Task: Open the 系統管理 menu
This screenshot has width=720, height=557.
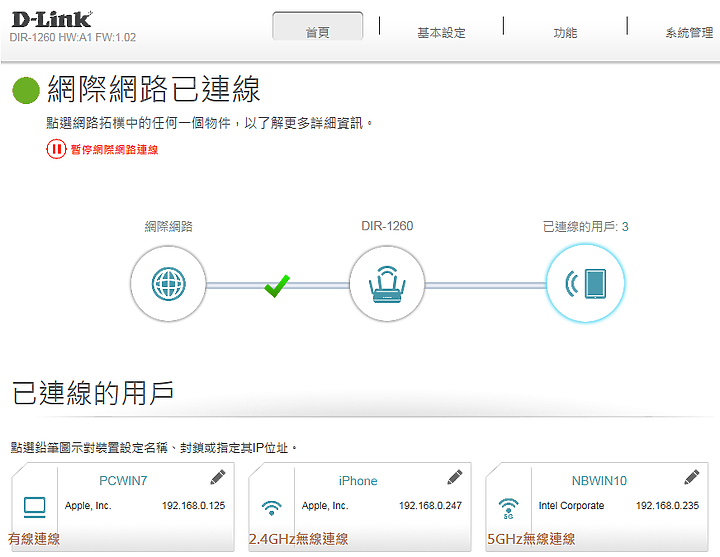Action: [689, 33]
